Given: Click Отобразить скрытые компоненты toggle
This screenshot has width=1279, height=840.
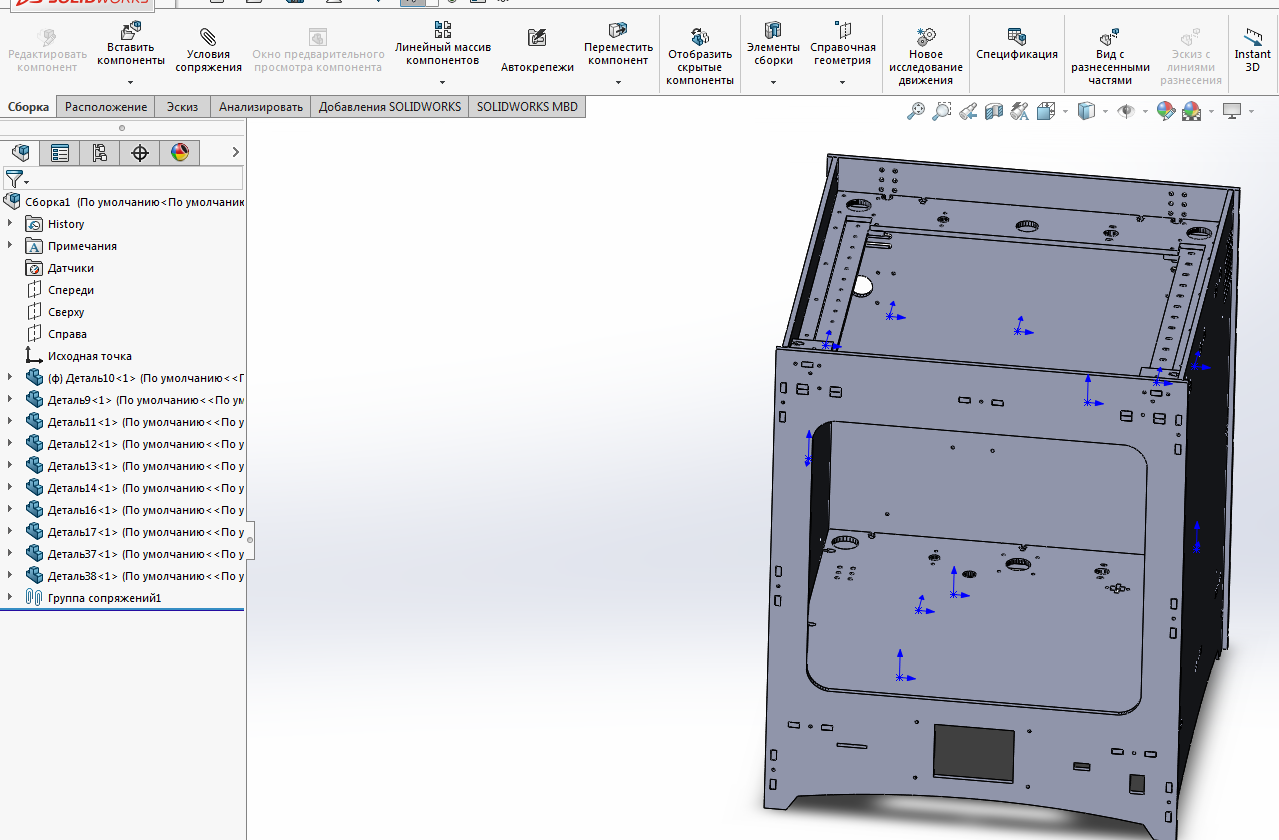Looking at the screenshot, I should (x=700, y=55).
